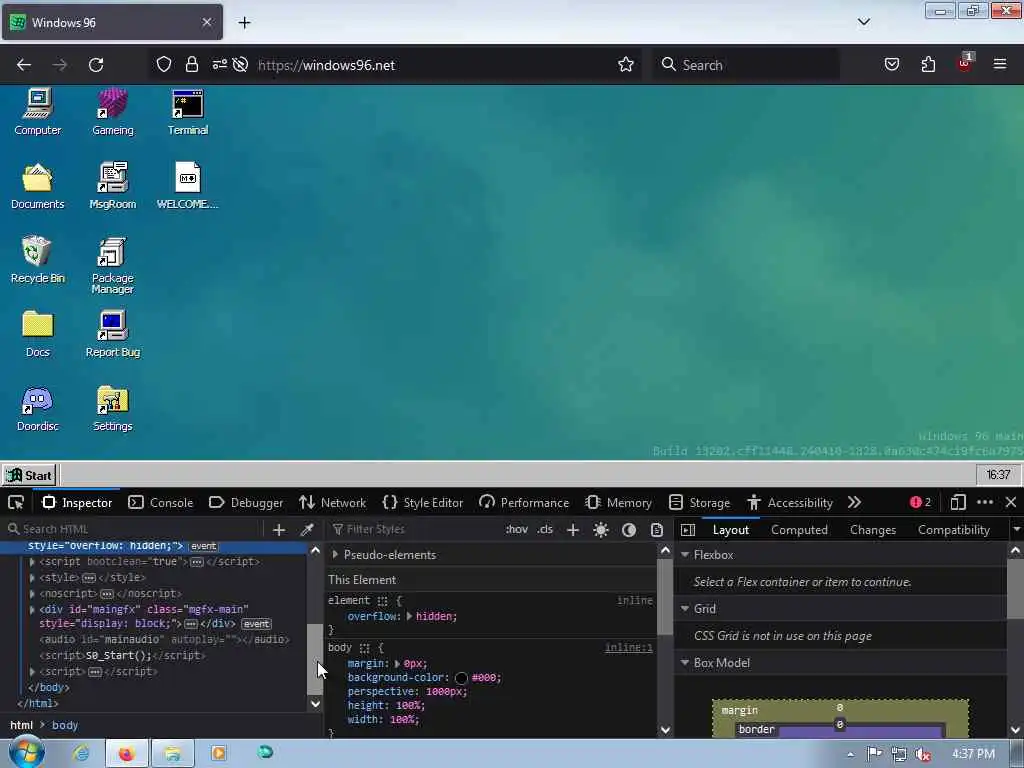Open the Changes sidebar tab
The height and width of the screenshot is (768, 1024).
pos(872,530)
